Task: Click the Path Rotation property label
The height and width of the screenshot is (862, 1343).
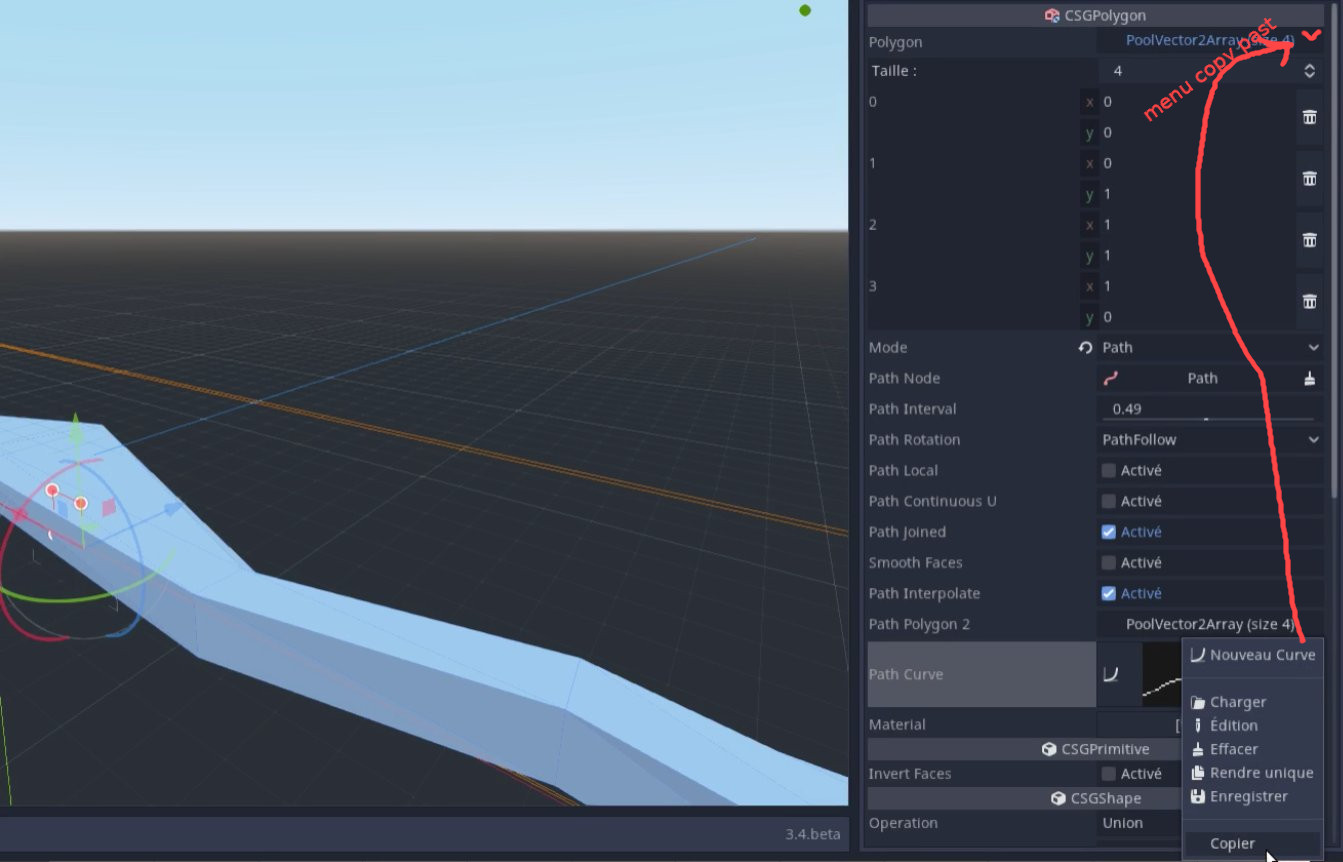Action: pos(914,440)
